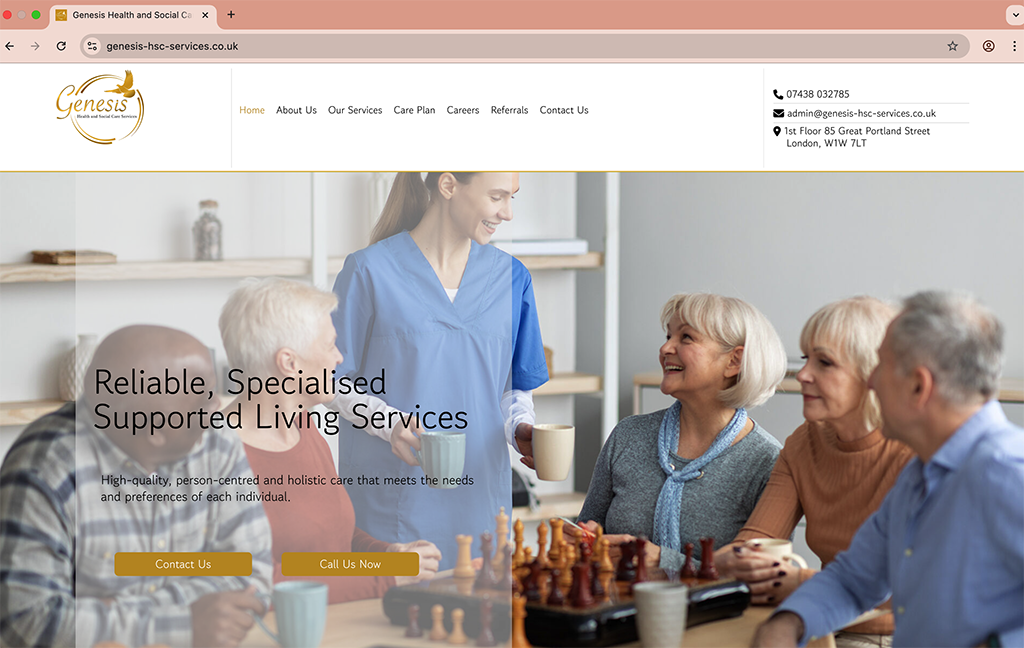The height and width of the screenshot is (648, 1024).
Task: Bookmark page with the star icon
Action: coord(953,46)
